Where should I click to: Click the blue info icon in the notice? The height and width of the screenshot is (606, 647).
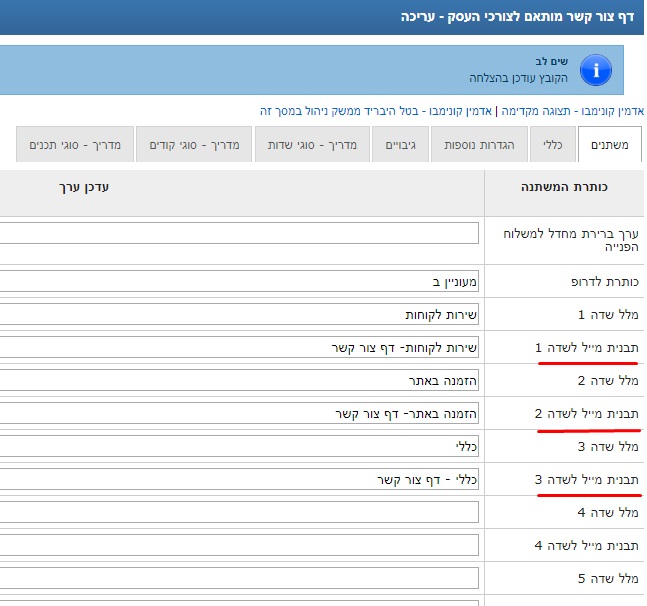pos(595,70)
